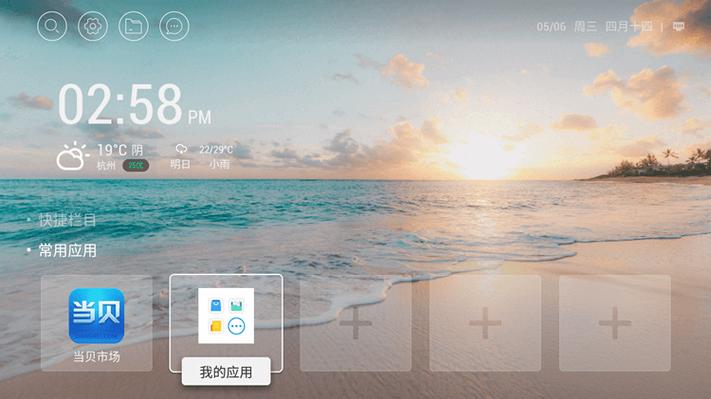Open the search icon at top left
711x399 pixels.
[x=52, y=26]
